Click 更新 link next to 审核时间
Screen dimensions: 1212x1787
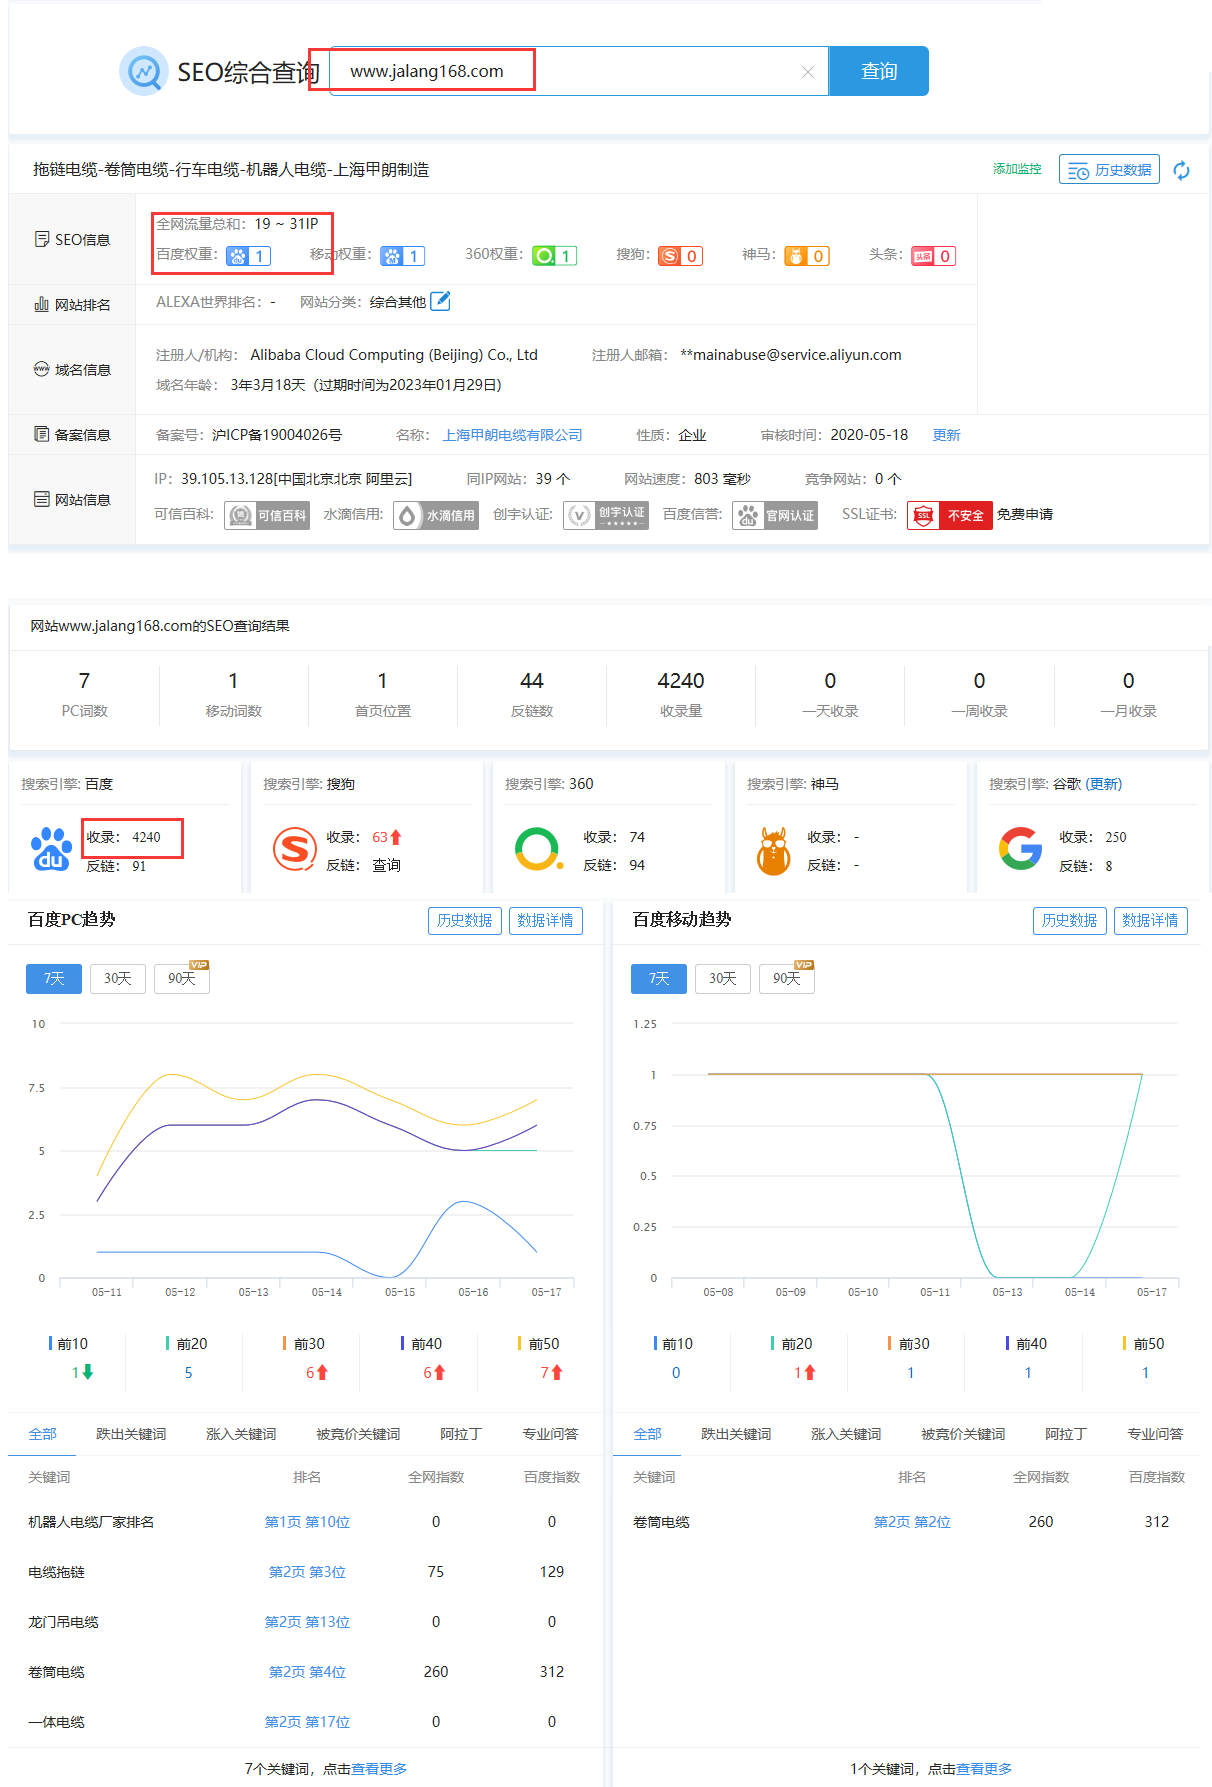click(946, 435)
